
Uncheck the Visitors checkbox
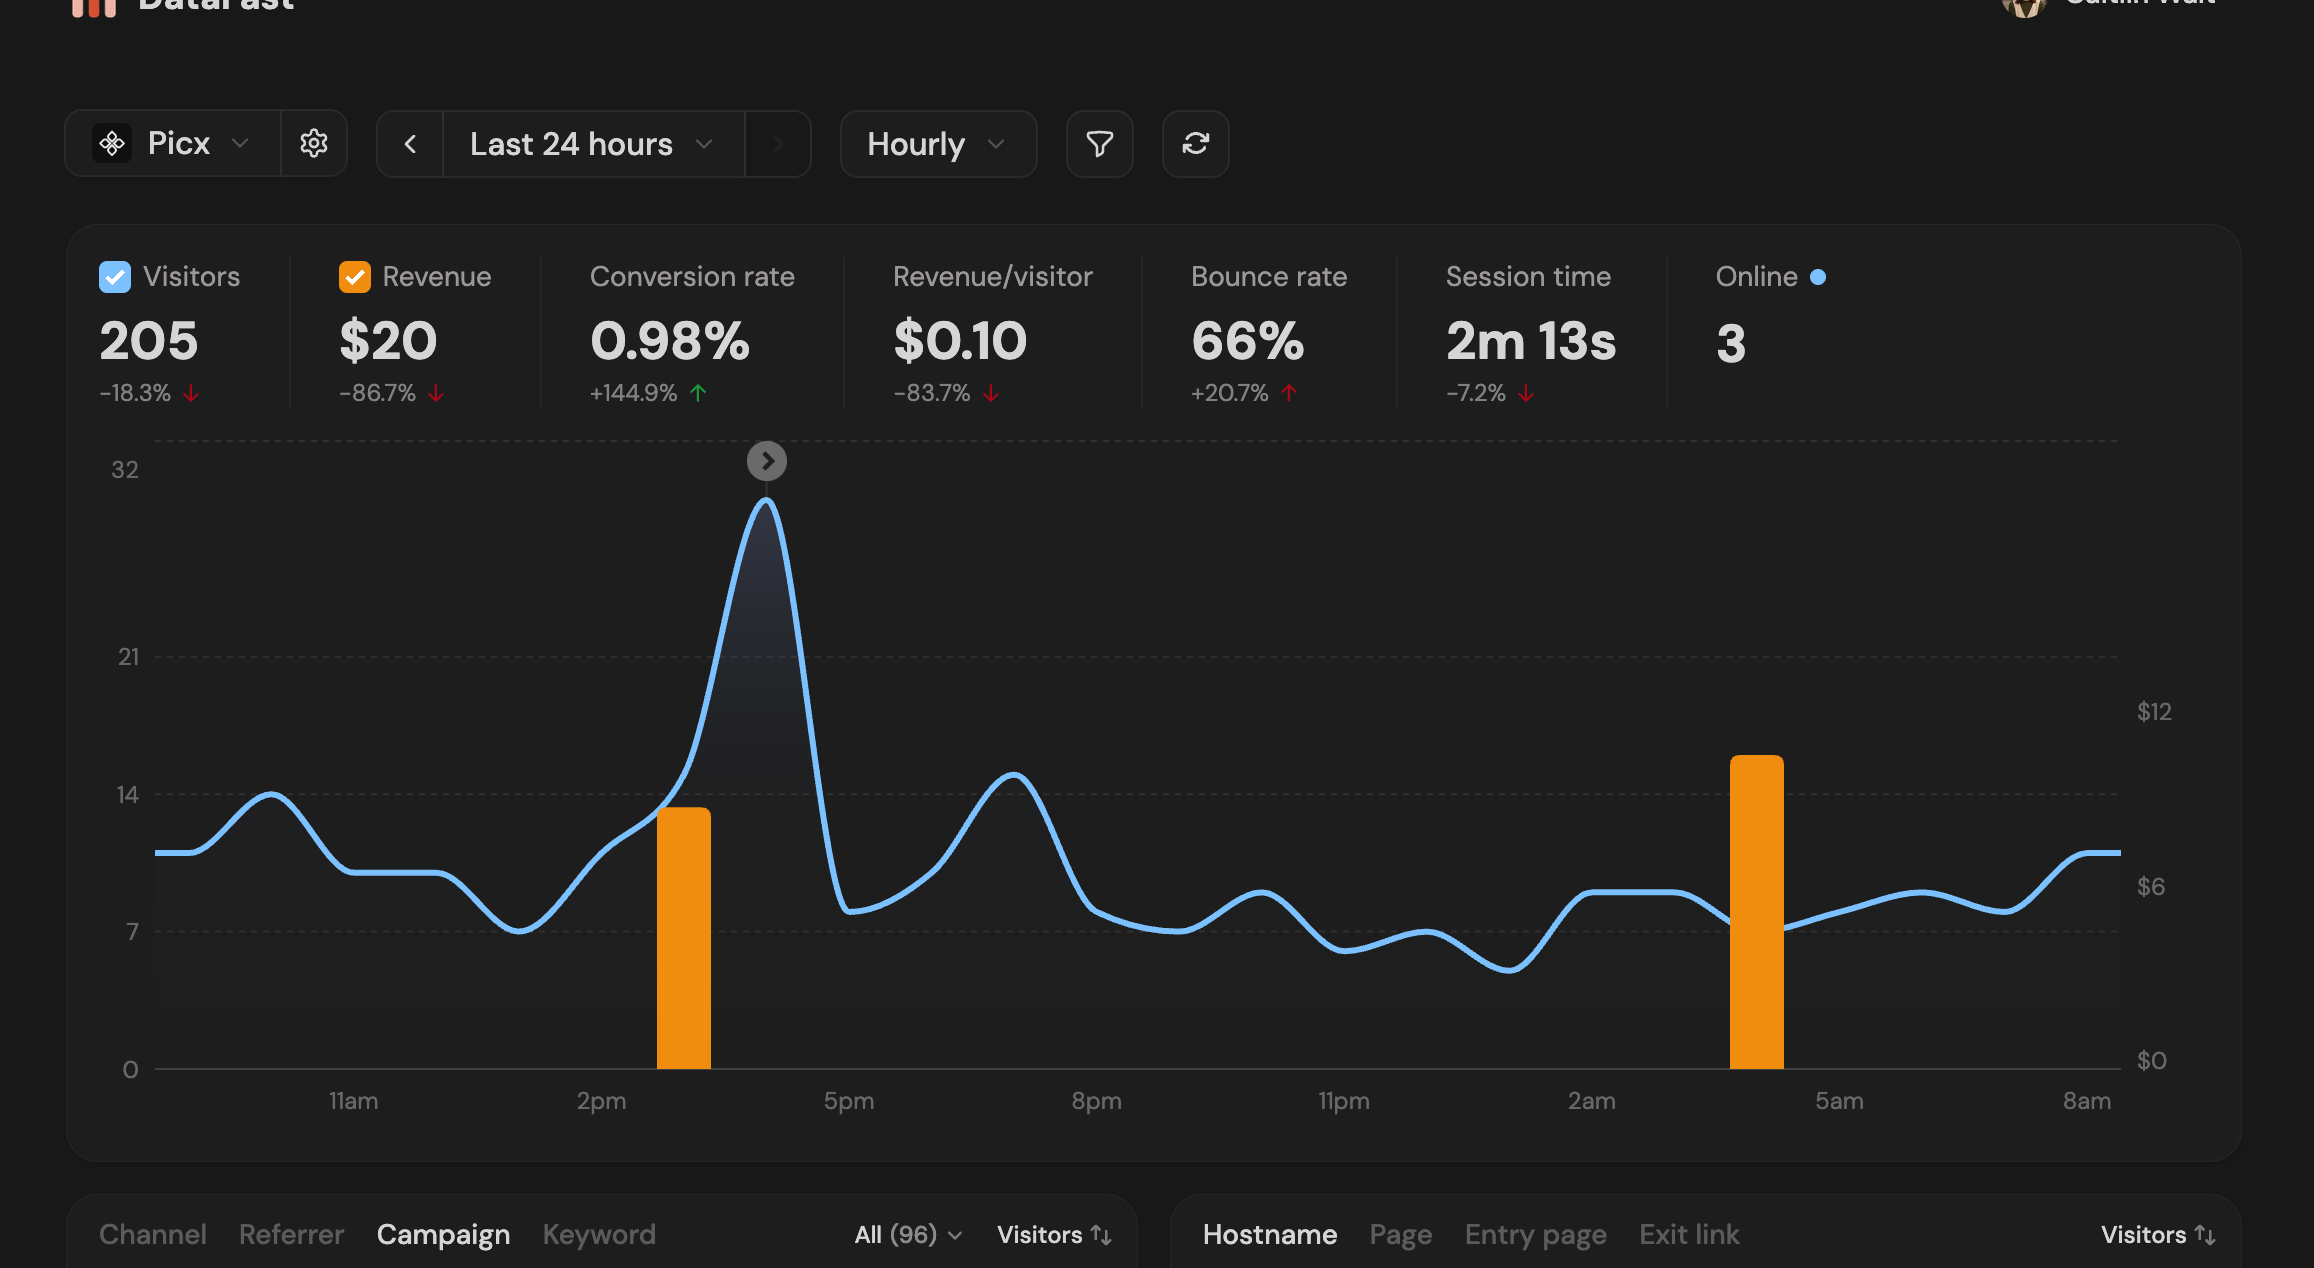point(115,277)
